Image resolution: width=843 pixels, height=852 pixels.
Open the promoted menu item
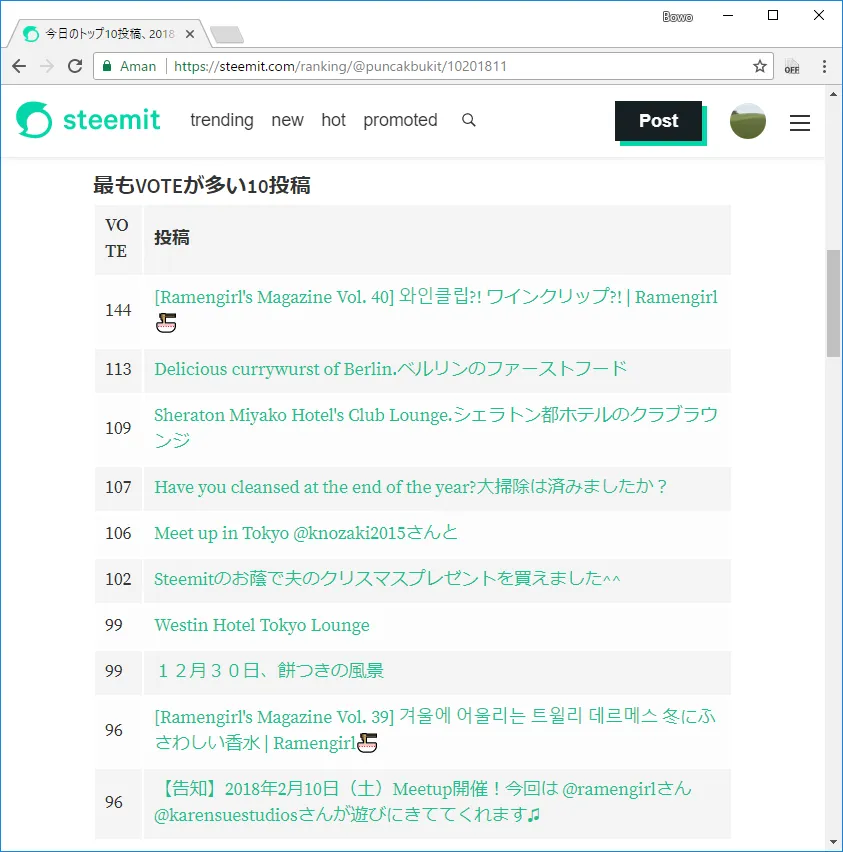400,120
